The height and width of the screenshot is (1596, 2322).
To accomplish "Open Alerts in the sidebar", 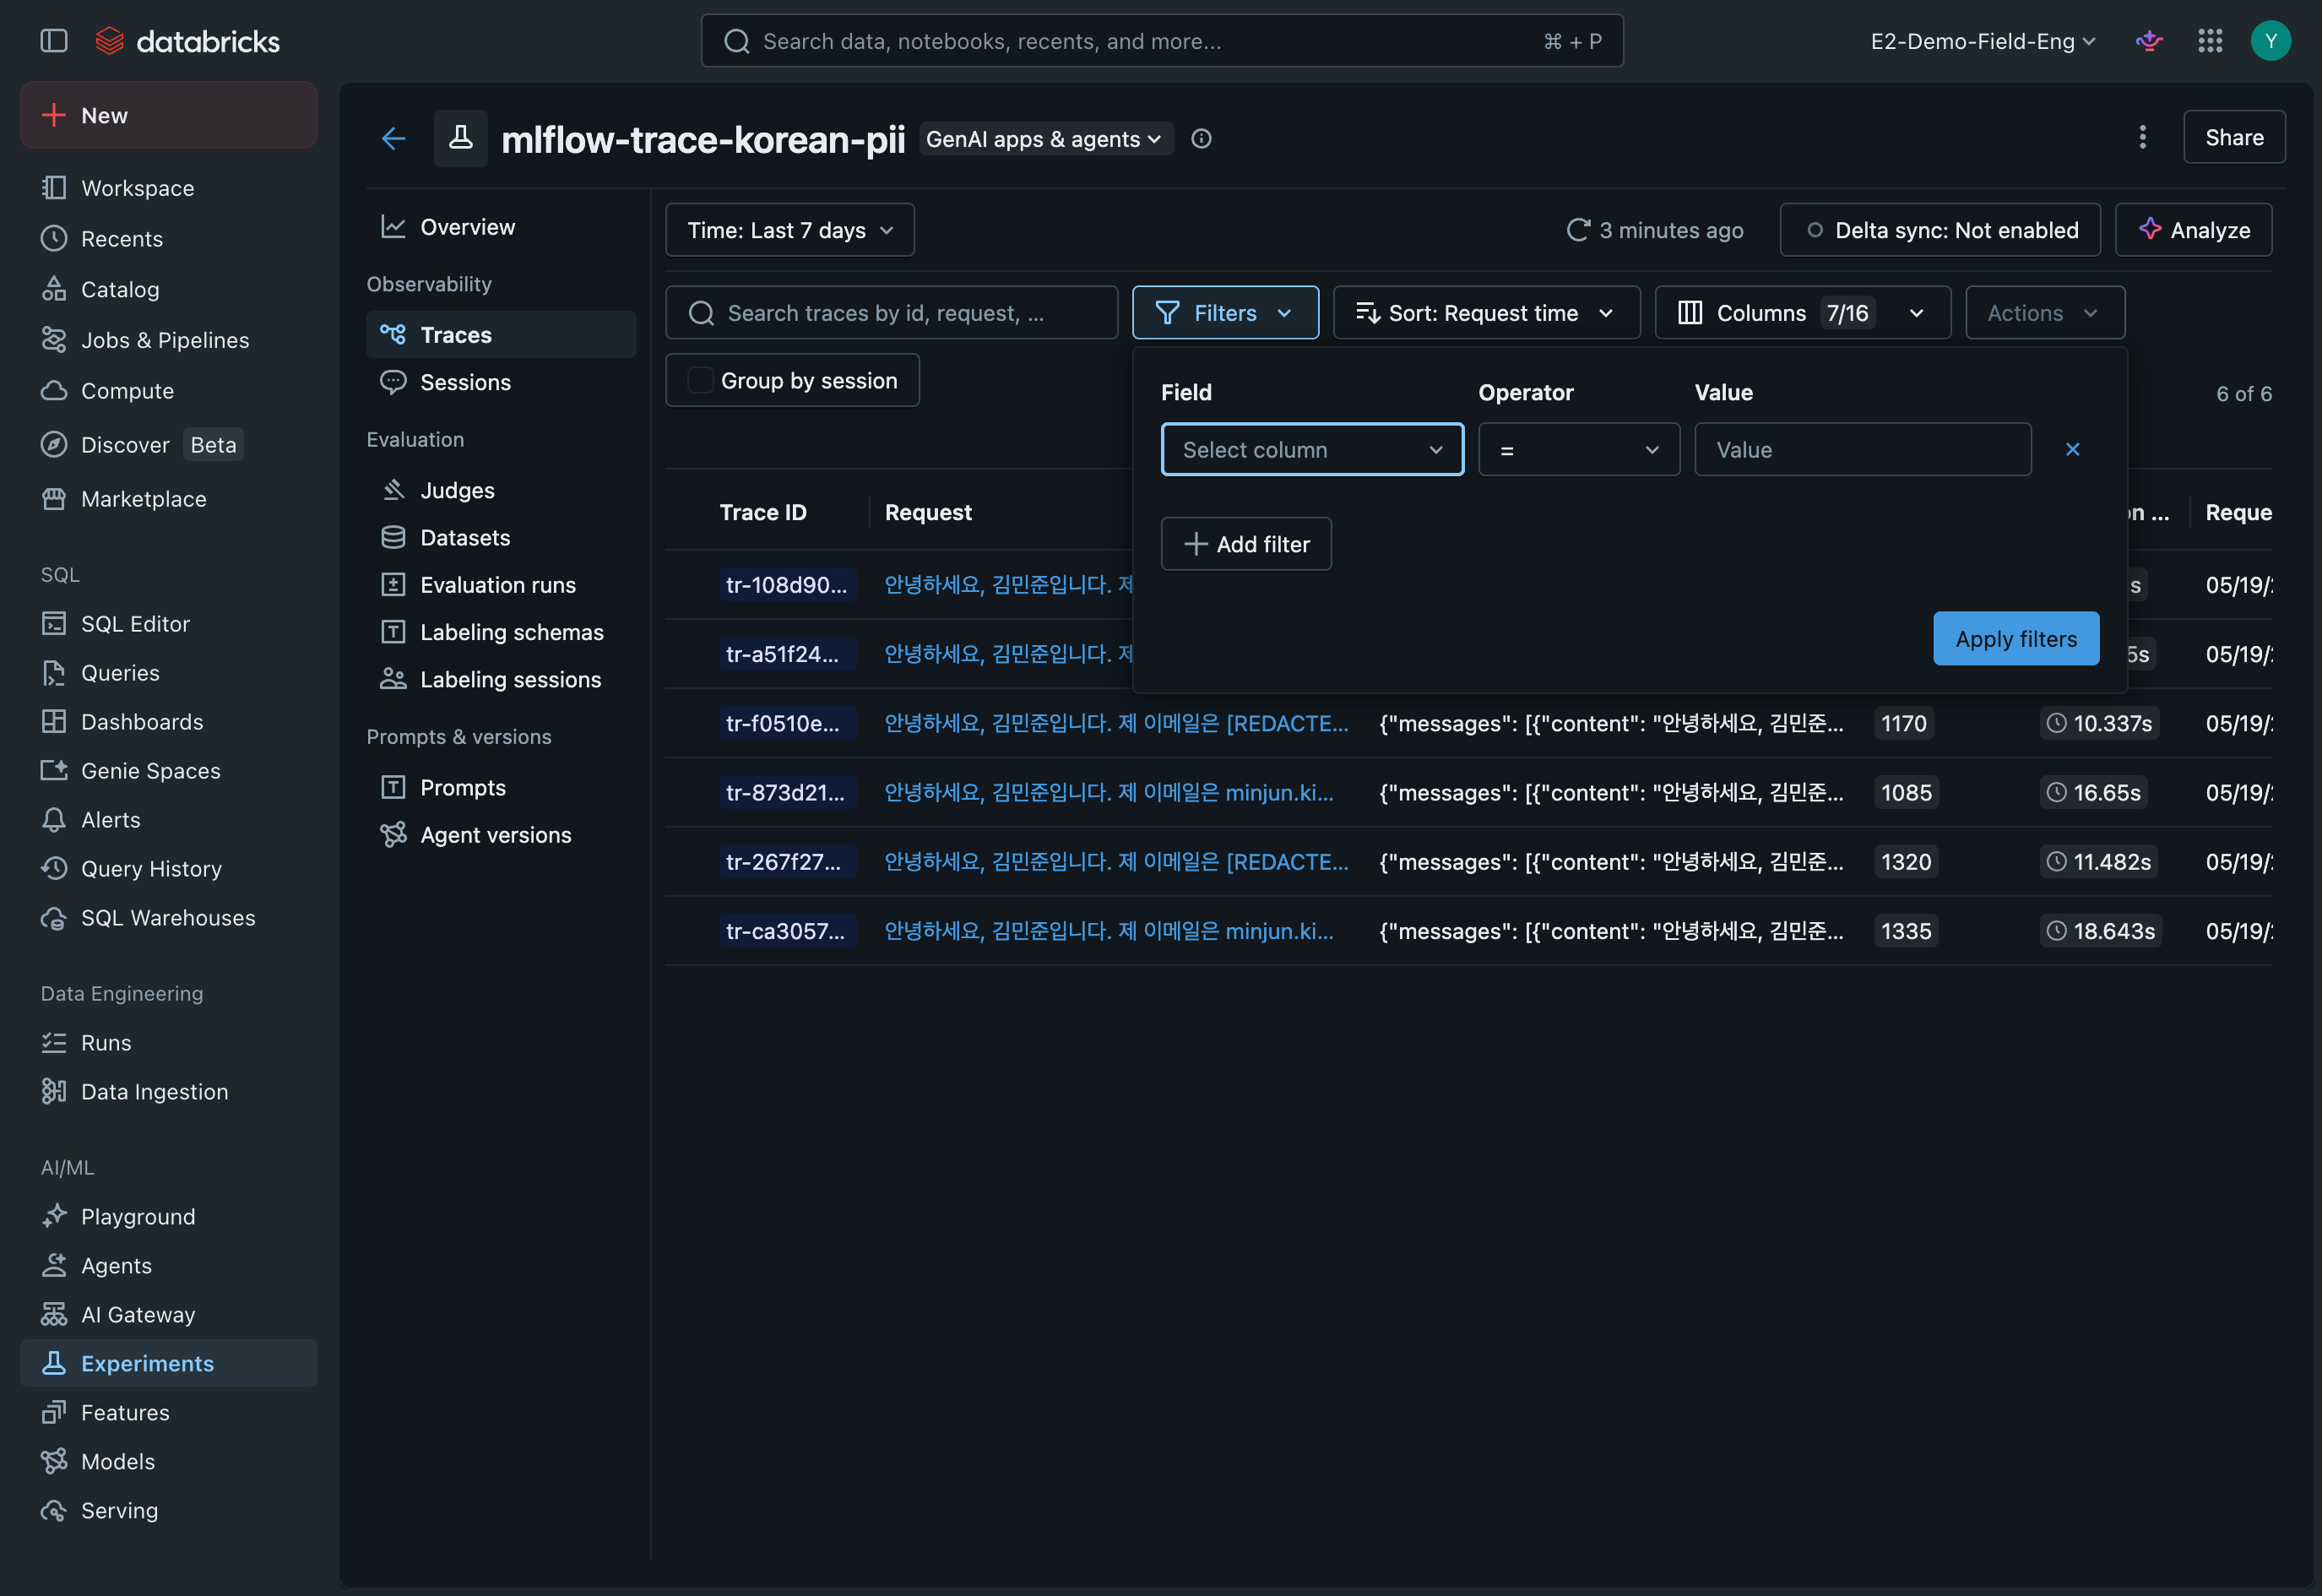I will pyautogui.click(x=168, y=819).
